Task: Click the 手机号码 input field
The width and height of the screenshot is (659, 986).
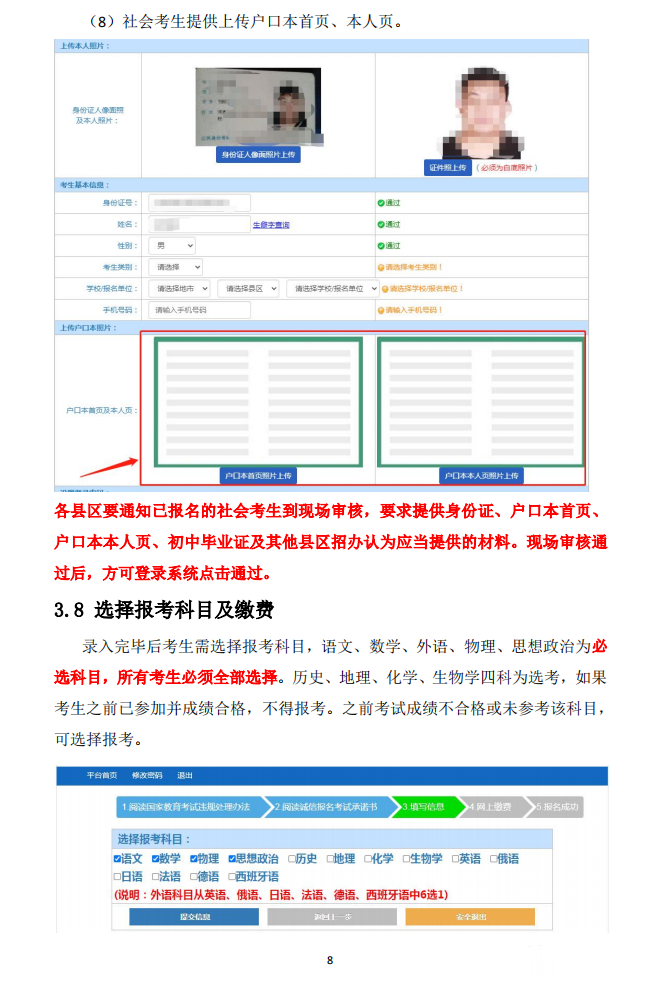Action: pyautogui.click(x=199, y=309)
